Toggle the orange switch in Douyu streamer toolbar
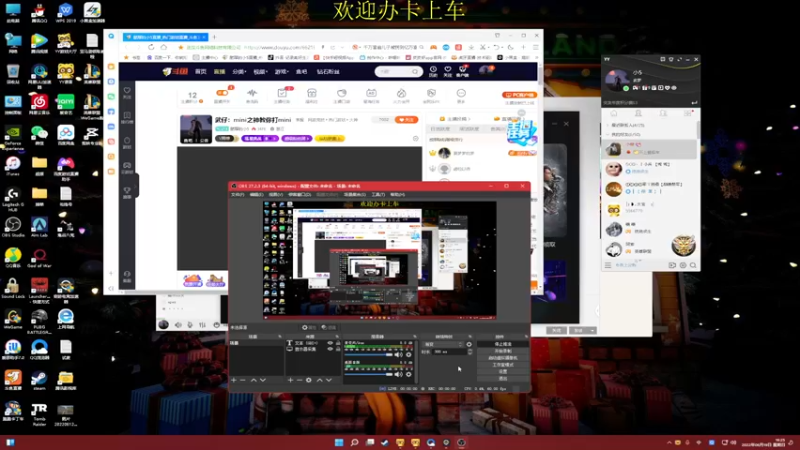The height and width of the screenshot is (450, 800). coord(222,93)
